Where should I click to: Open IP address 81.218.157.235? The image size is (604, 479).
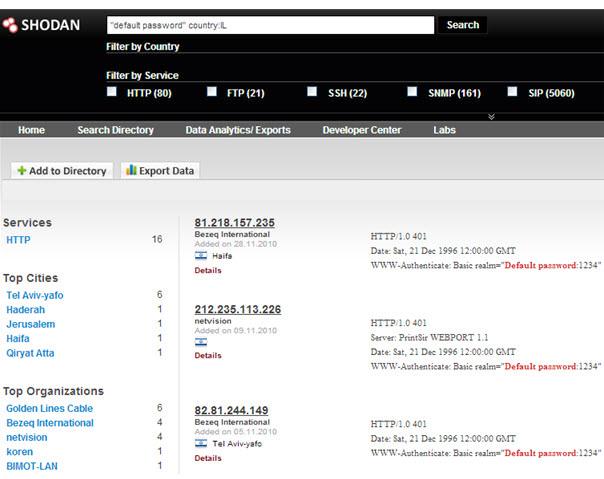[x=235, y=223]
